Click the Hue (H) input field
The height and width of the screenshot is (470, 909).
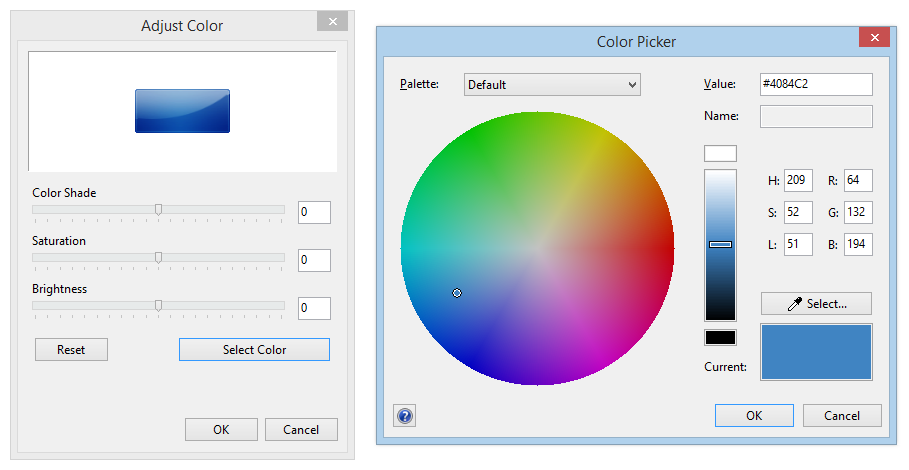click(798, 181)
